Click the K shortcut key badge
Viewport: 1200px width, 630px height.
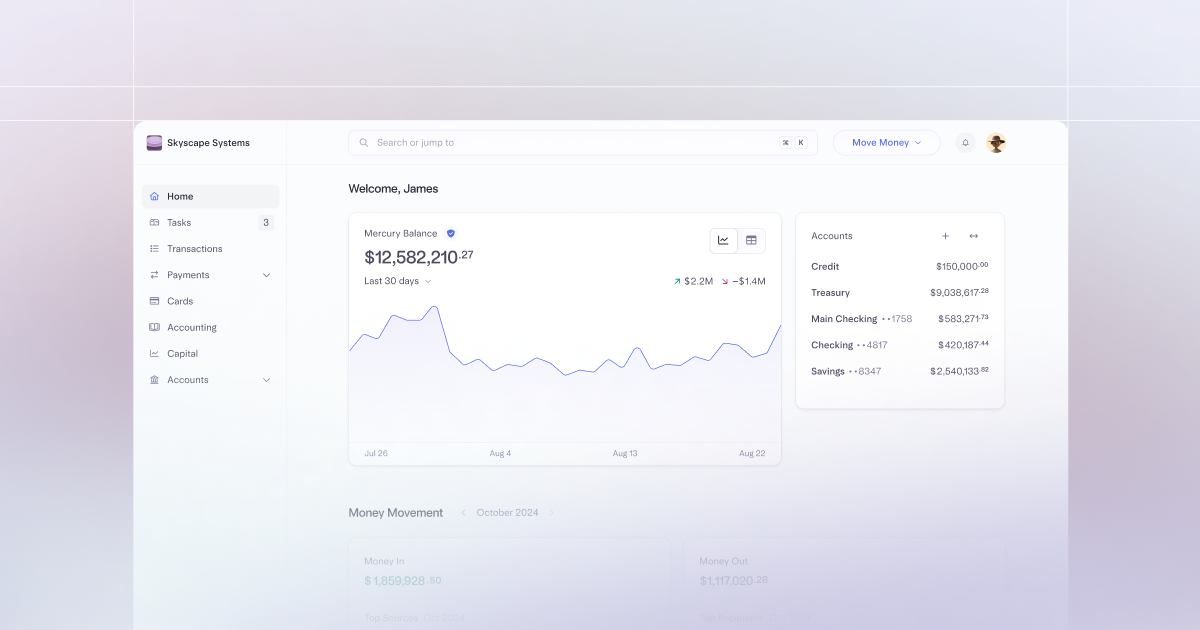[x=801, y=143]
